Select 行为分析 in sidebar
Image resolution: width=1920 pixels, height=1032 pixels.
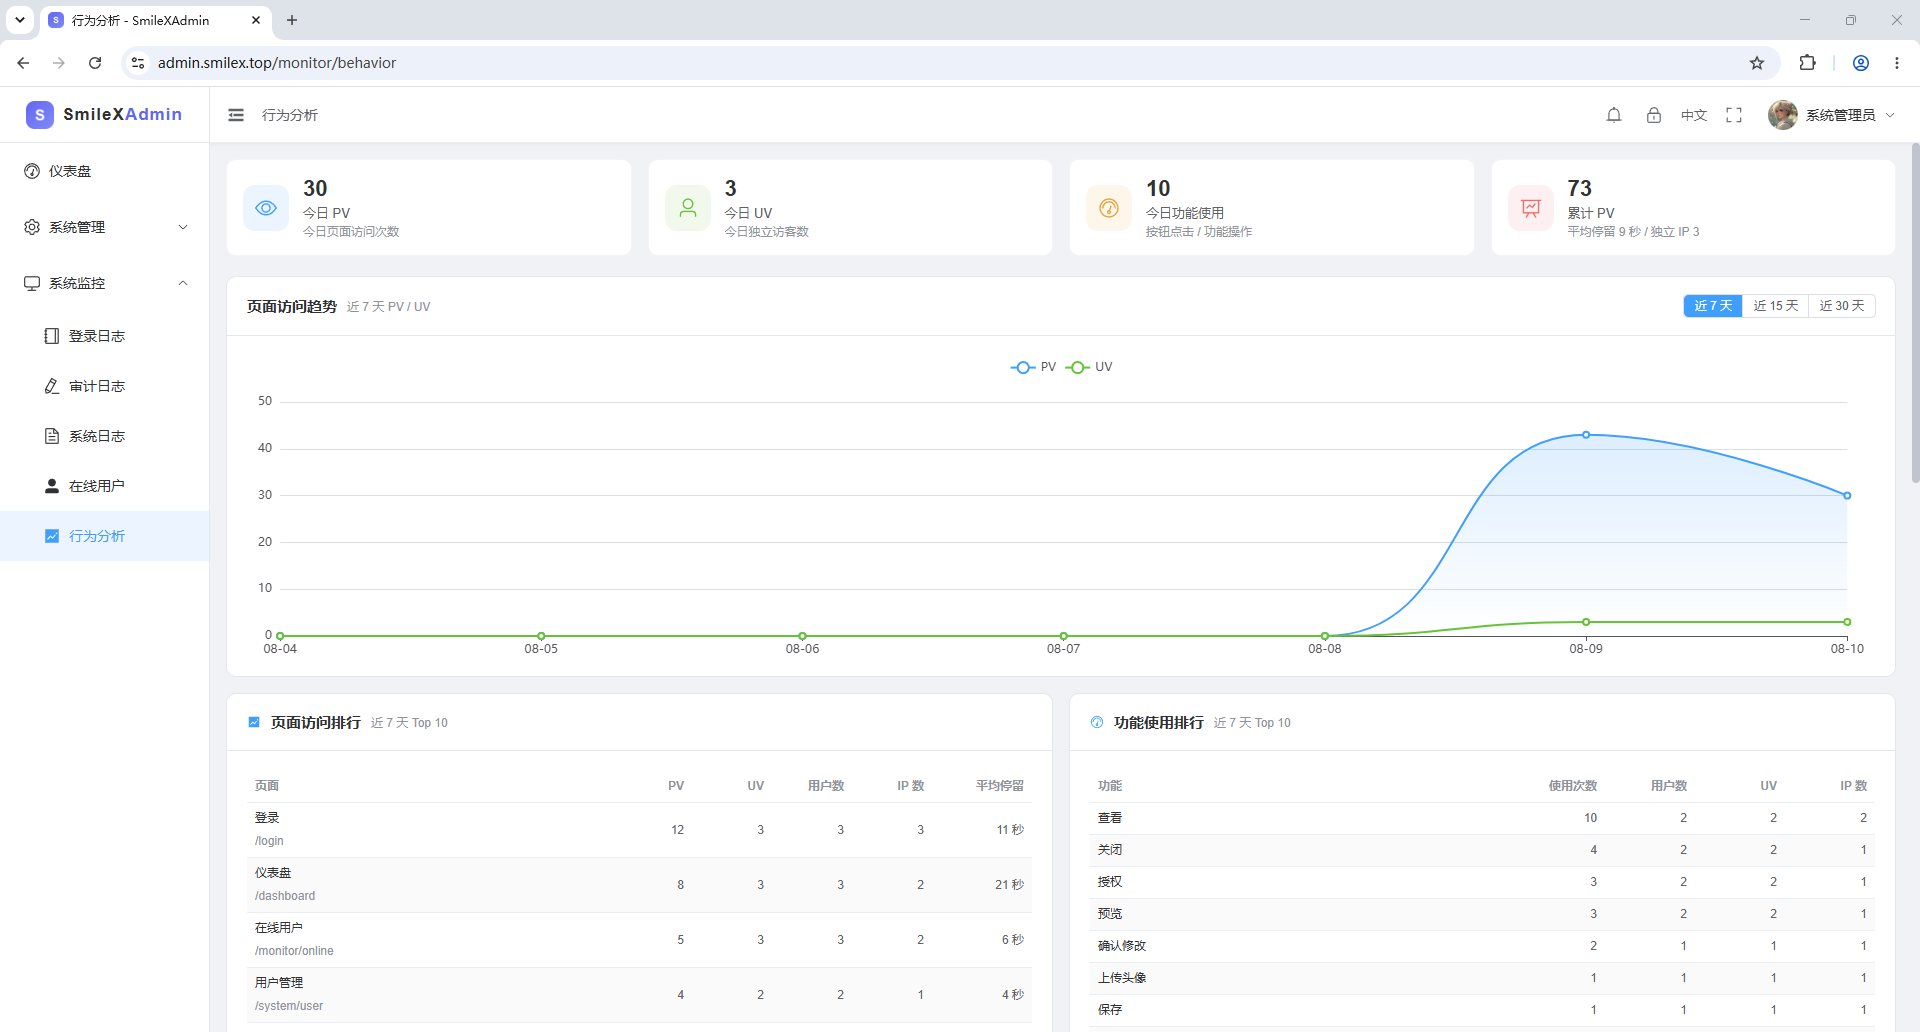[105, 536]
